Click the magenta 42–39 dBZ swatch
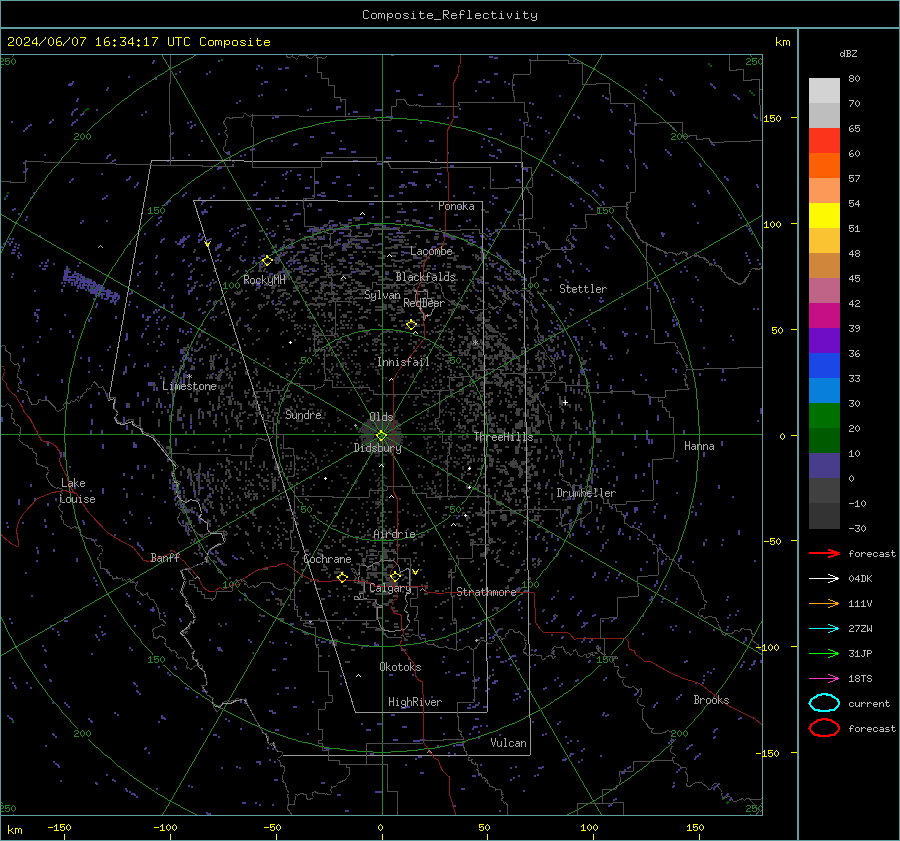The height and width of the screenshot is (841, 900). 824,316
